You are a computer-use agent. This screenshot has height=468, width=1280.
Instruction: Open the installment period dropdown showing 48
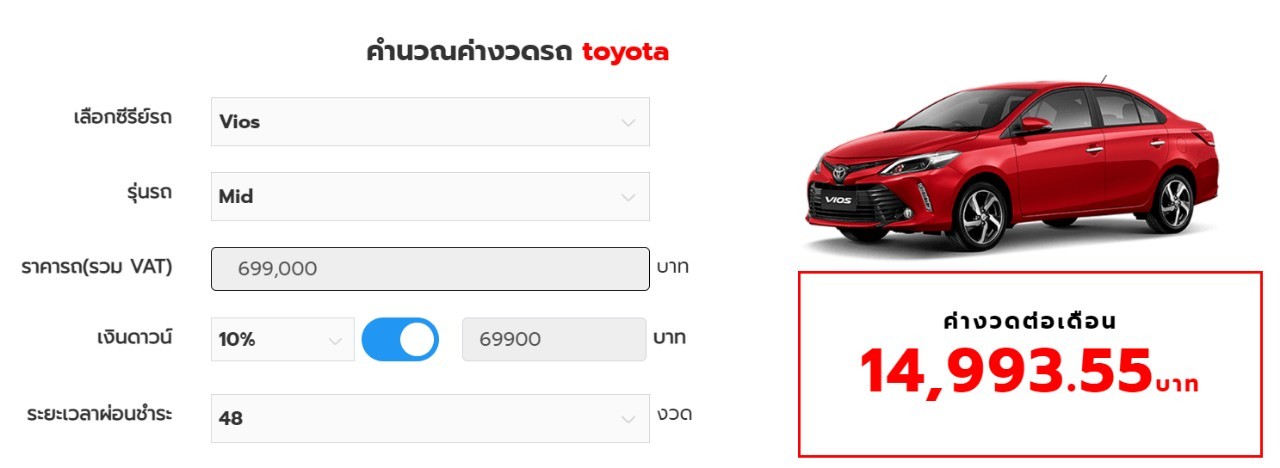430,419
